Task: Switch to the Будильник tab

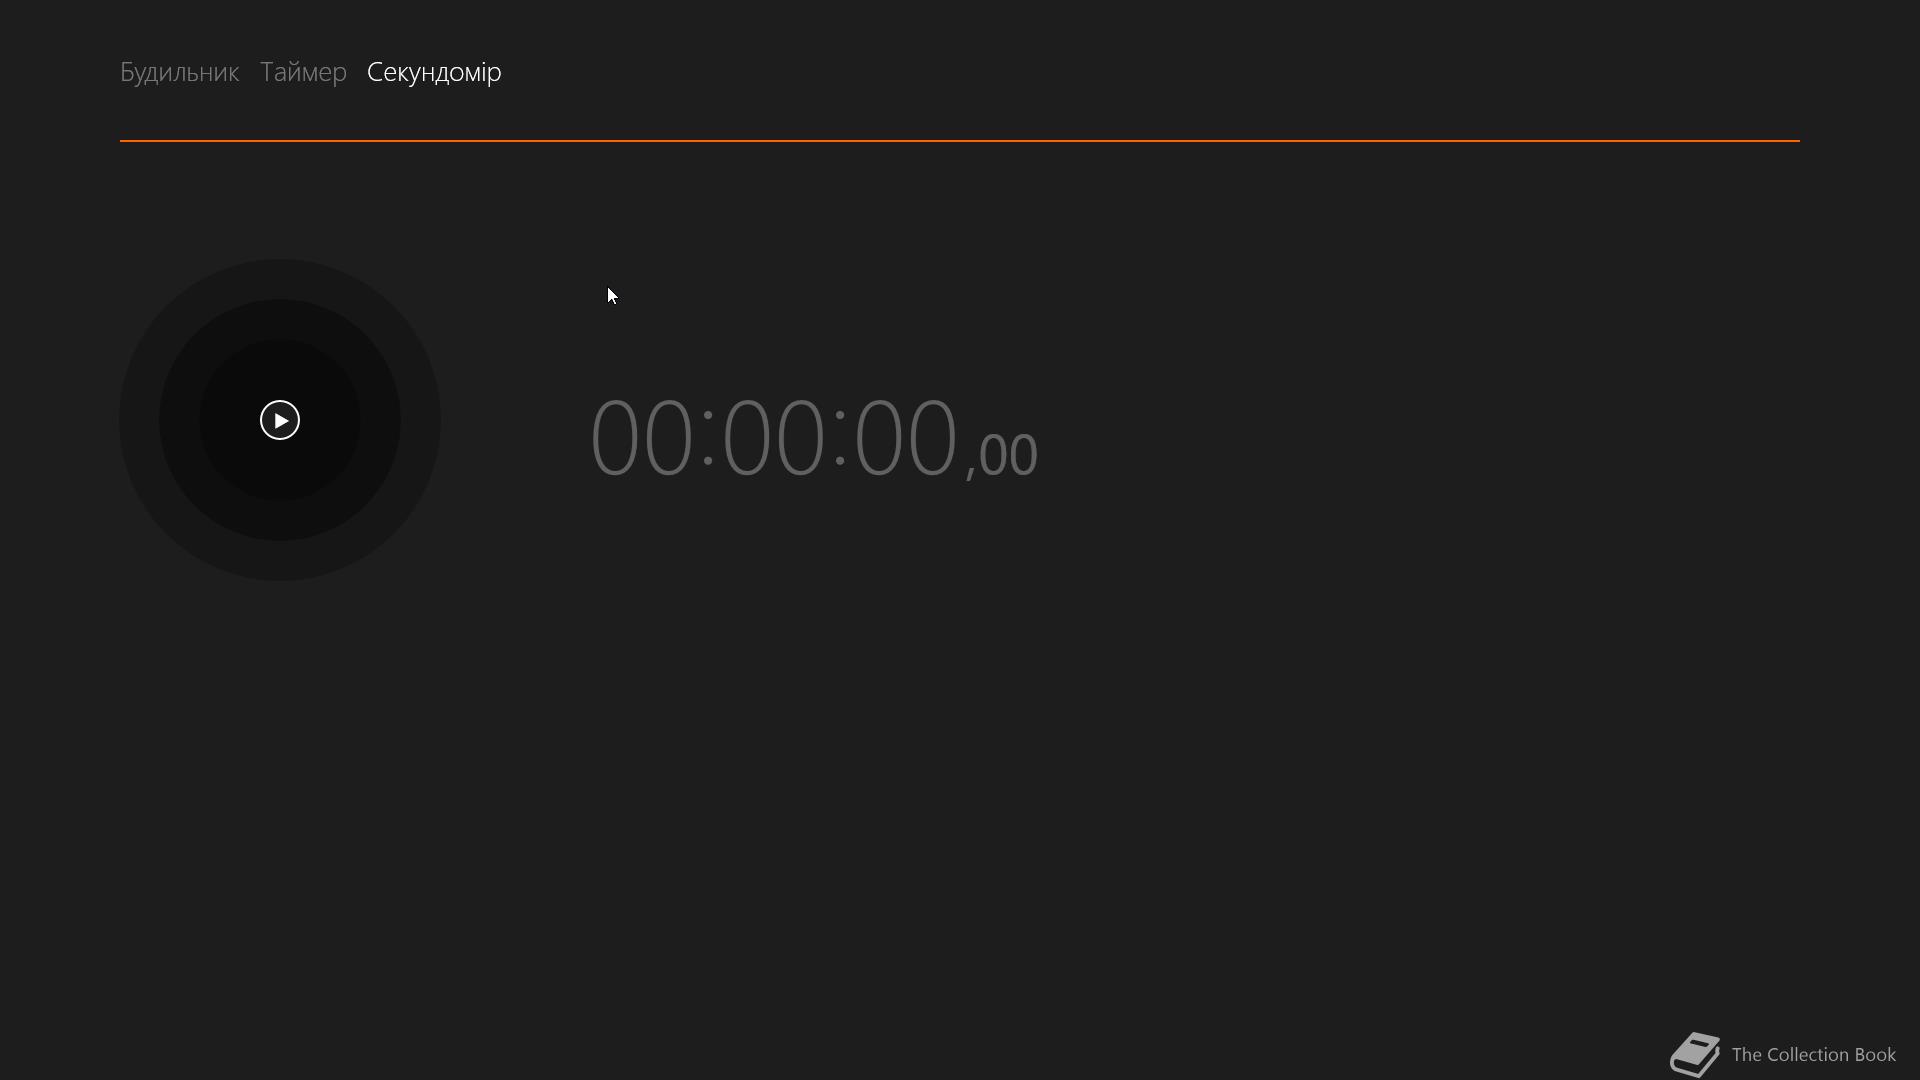Action: click(x=179, y=72)
